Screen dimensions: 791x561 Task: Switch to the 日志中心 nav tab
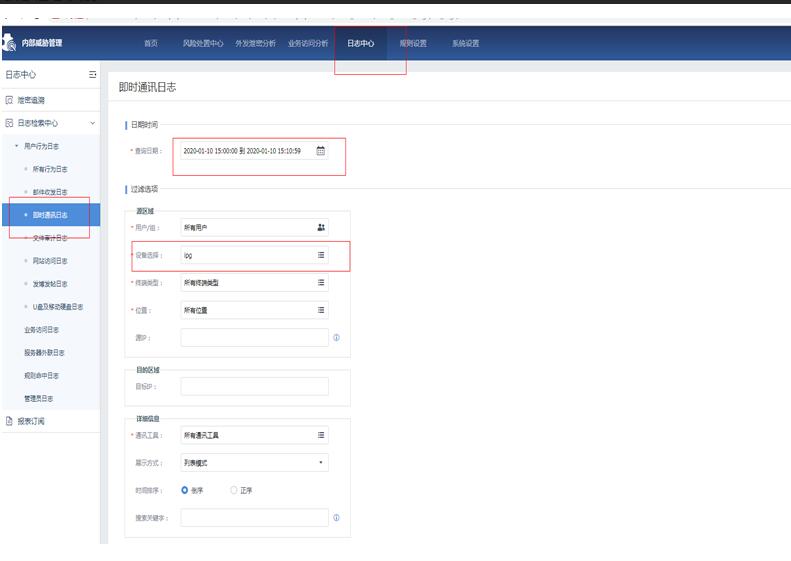[x=361, y=43]
